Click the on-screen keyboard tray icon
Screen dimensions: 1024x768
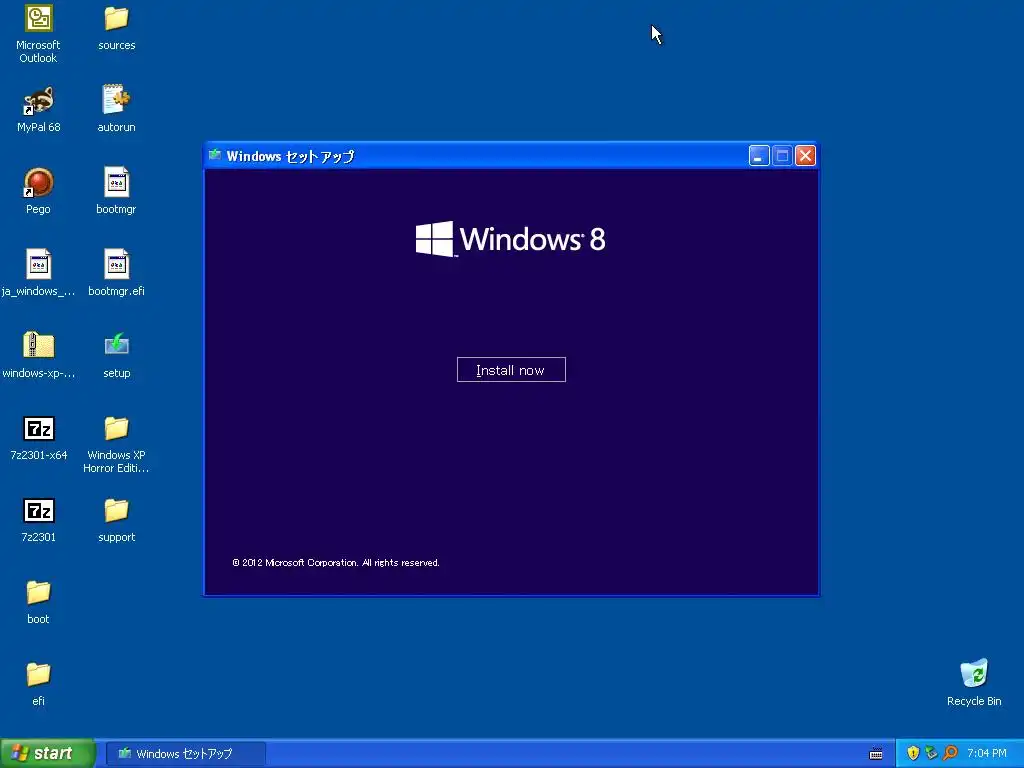(876, 754)
